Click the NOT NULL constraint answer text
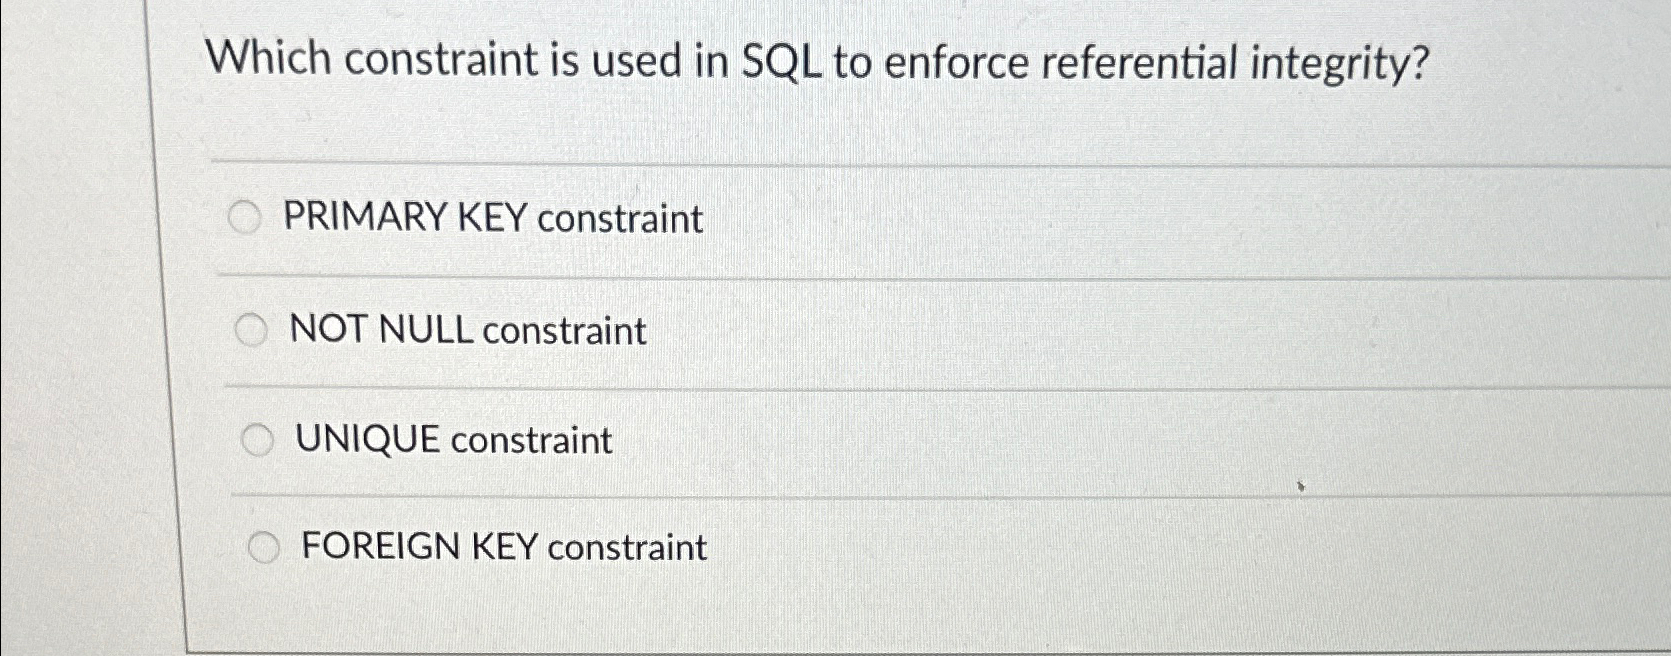 (467, 329)
